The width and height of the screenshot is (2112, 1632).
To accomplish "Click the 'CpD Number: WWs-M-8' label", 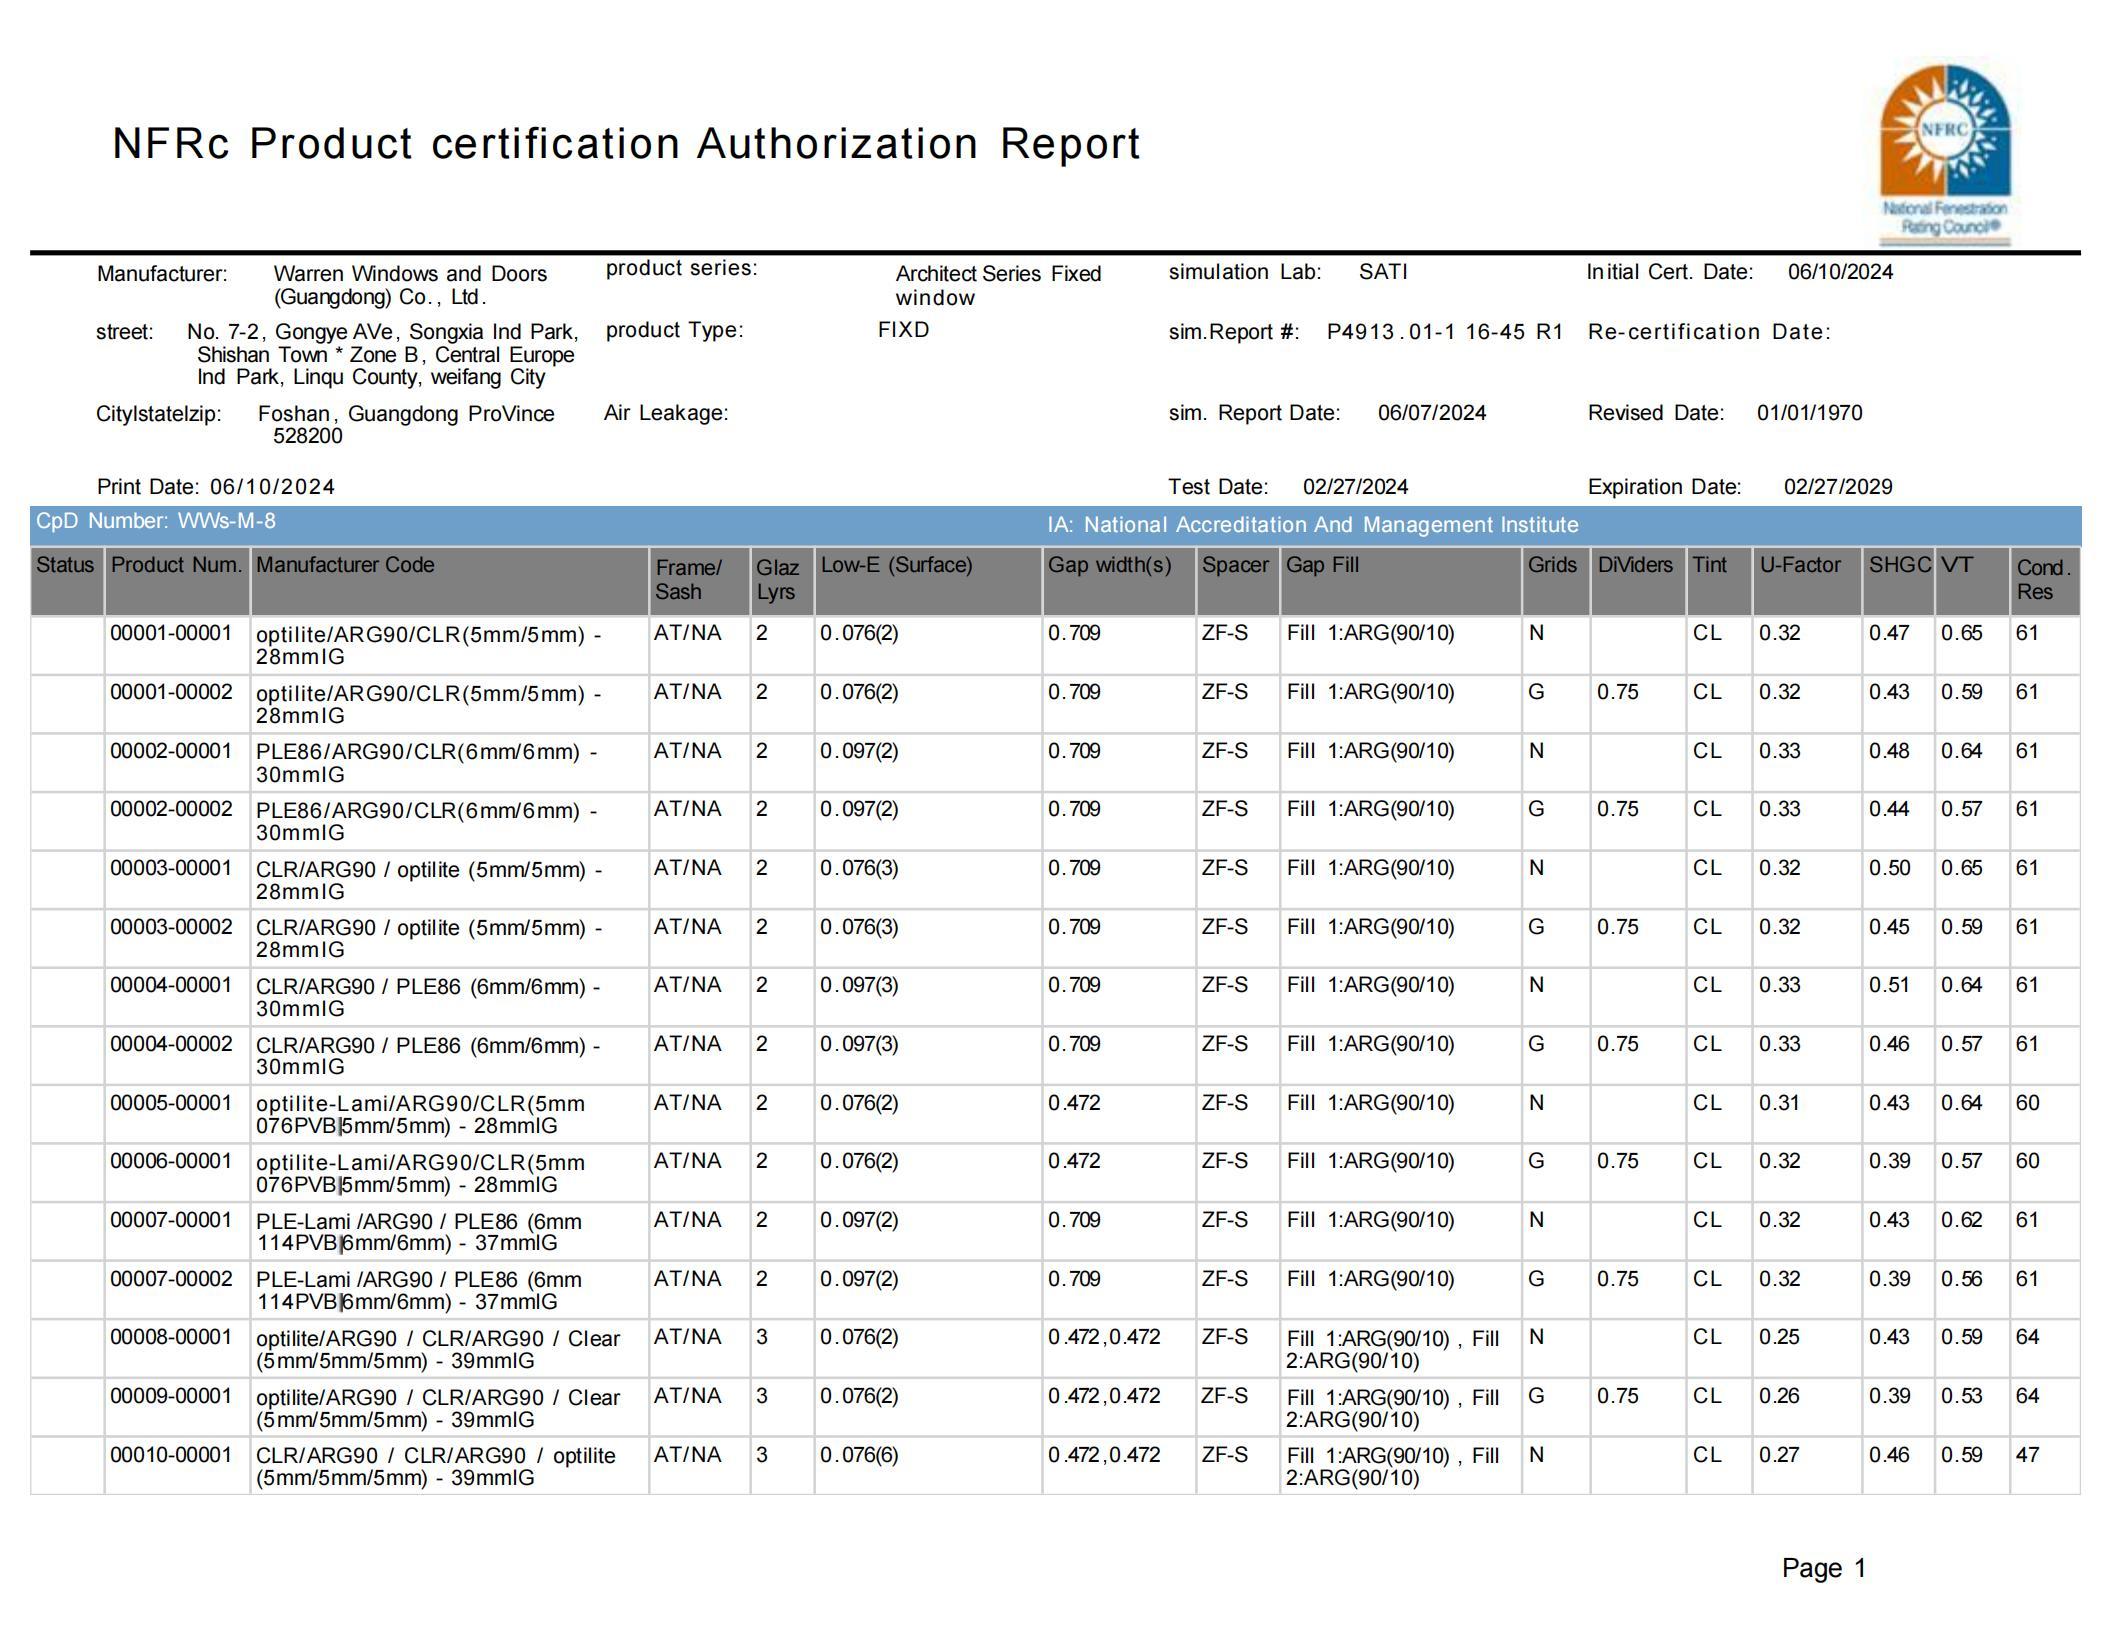I will point(156,521).
